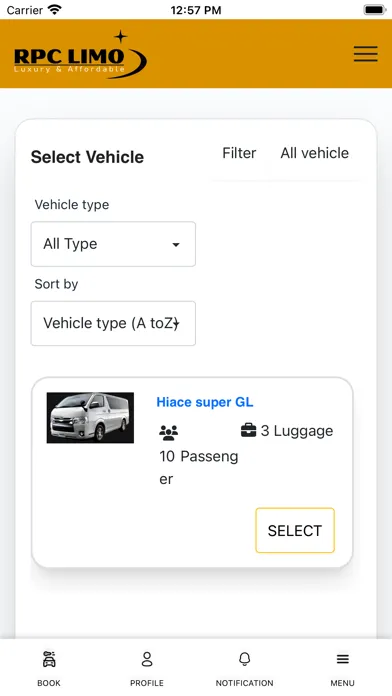392x696 pixels.
Task: Tap the passengers group icon
Action: pyautogui.click(x=168, y=433)
